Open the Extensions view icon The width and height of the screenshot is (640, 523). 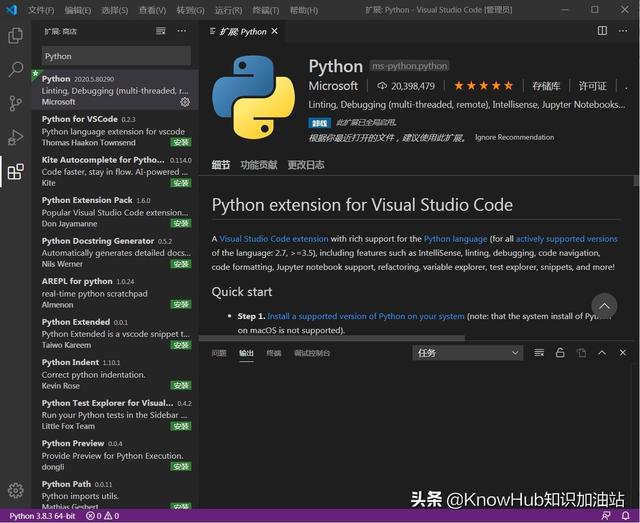click(x=16, y=171)
